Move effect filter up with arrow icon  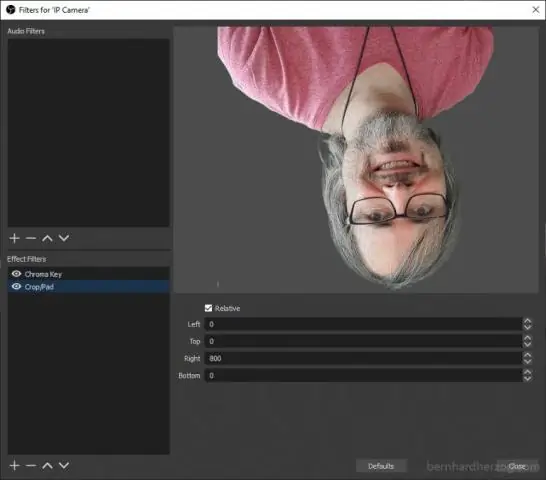click(47, 465)
